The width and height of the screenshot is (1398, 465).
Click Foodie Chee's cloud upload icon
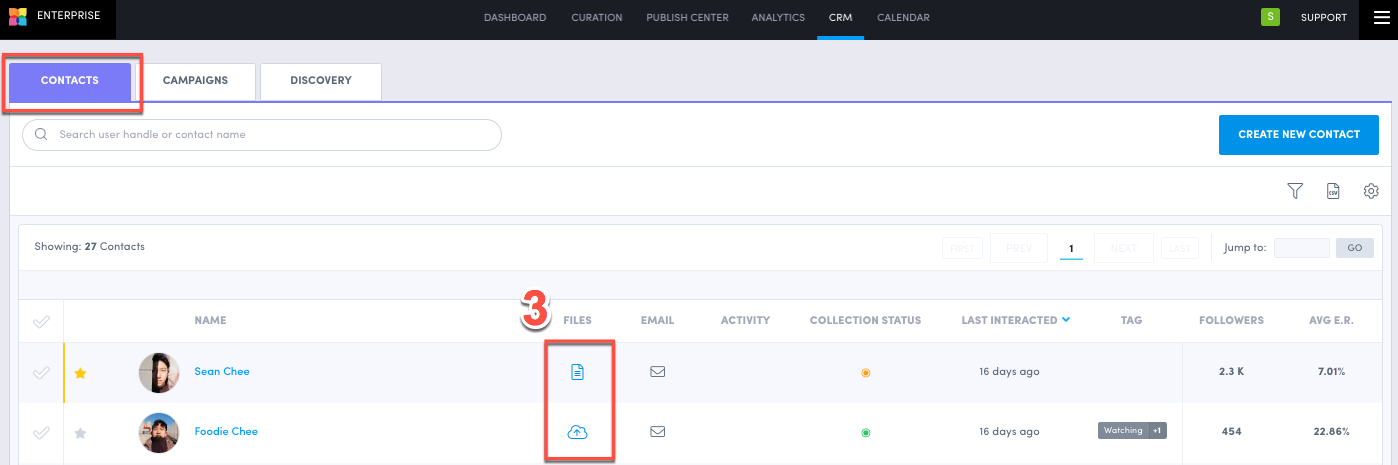tap(577, 432)
